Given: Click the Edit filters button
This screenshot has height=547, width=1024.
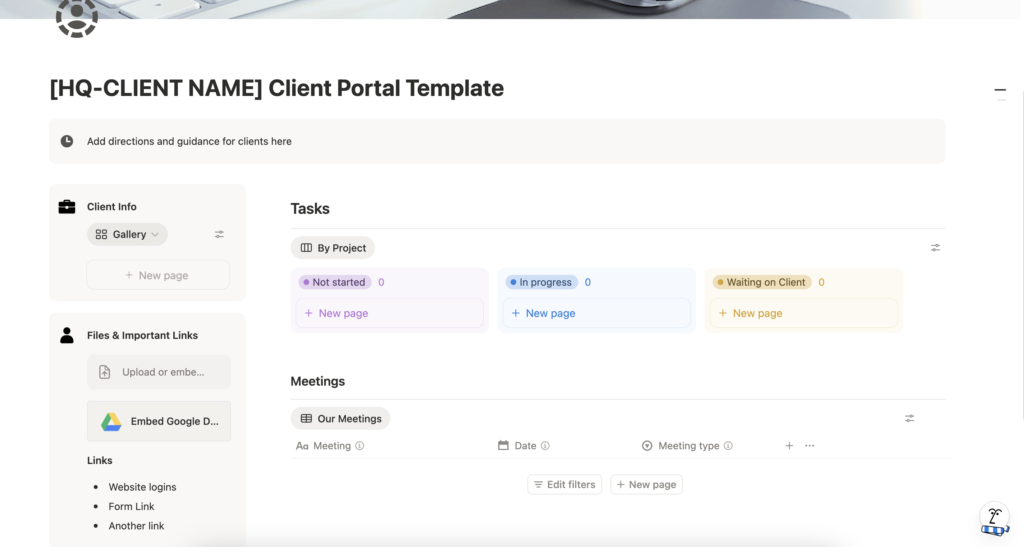Looking at the screenshot, I should tap(564, 484).
